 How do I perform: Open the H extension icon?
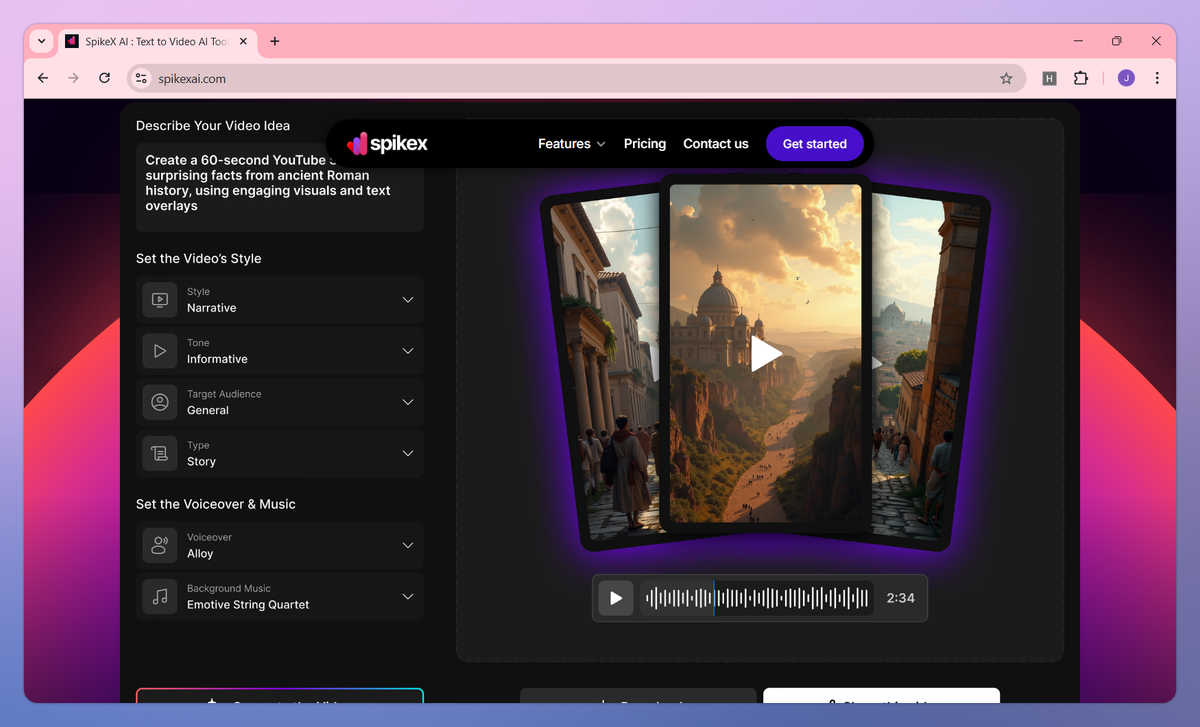pyautogui.click(x=1049, y=78)
